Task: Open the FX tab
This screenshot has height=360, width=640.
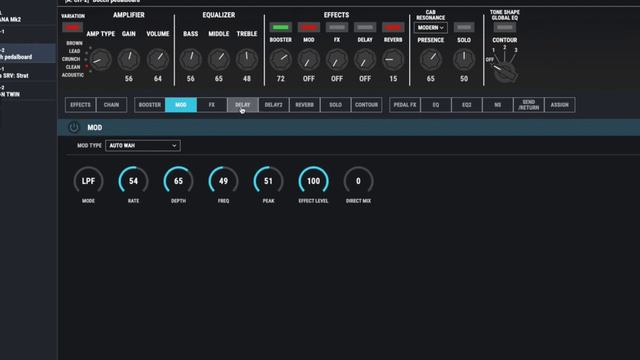Action: click(212, 105)
